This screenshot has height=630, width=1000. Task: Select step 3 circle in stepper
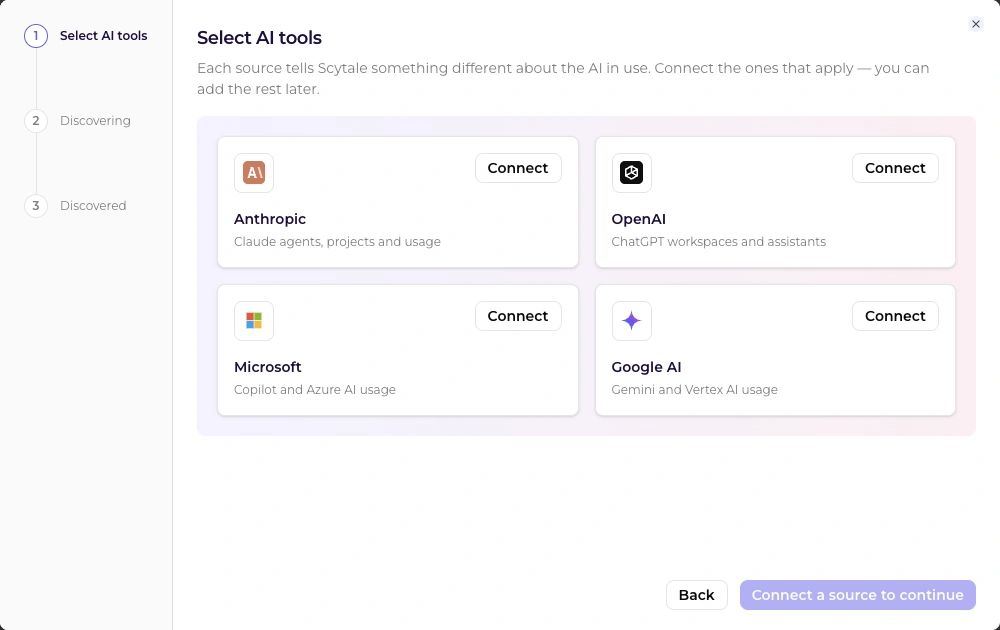pyautogui.click(x=36, y=205)
